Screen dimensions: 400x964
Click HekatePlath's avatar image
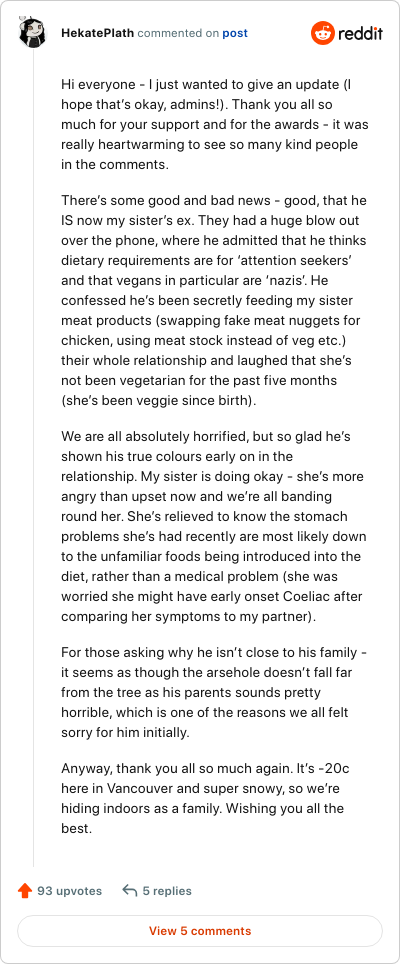(33, 33)
